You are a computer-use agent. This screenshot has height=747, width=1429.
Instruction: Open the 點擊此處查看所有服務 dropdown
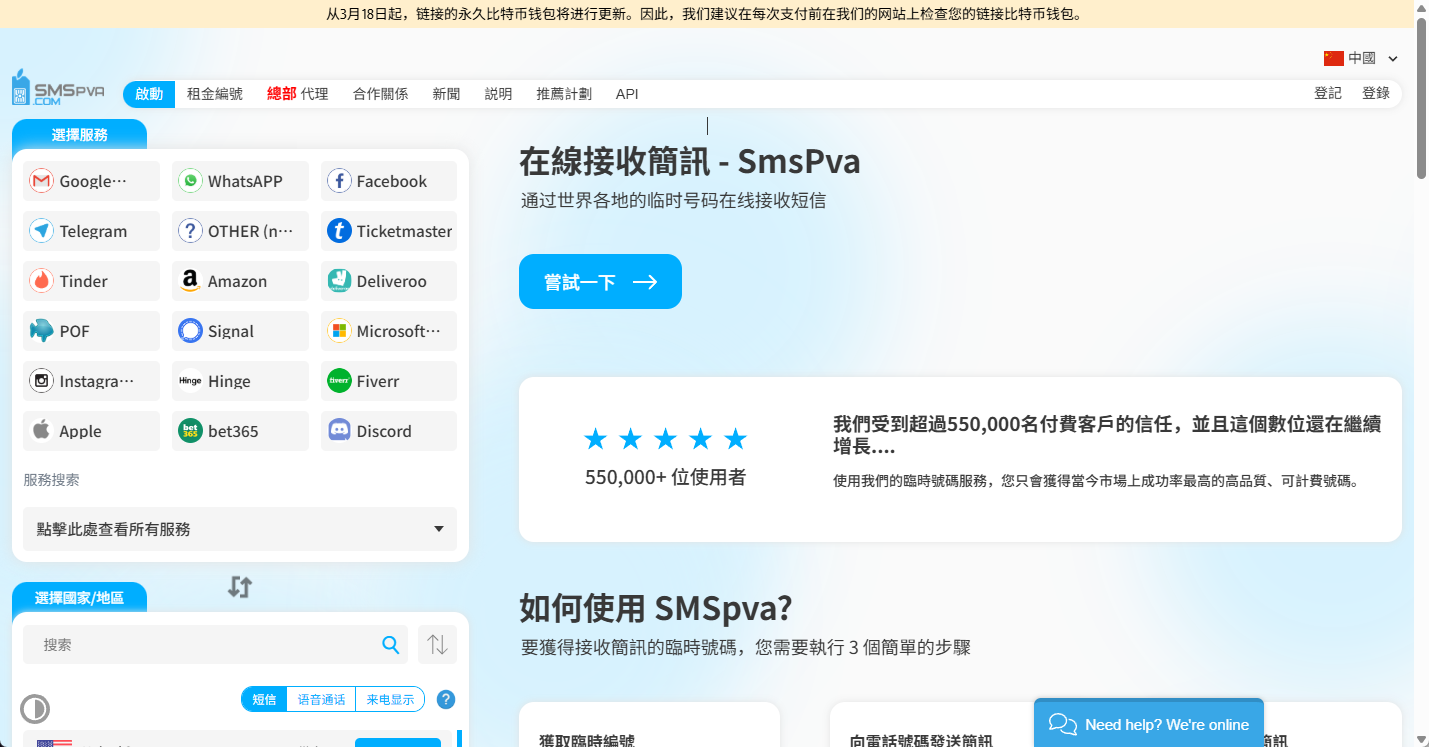240,529
